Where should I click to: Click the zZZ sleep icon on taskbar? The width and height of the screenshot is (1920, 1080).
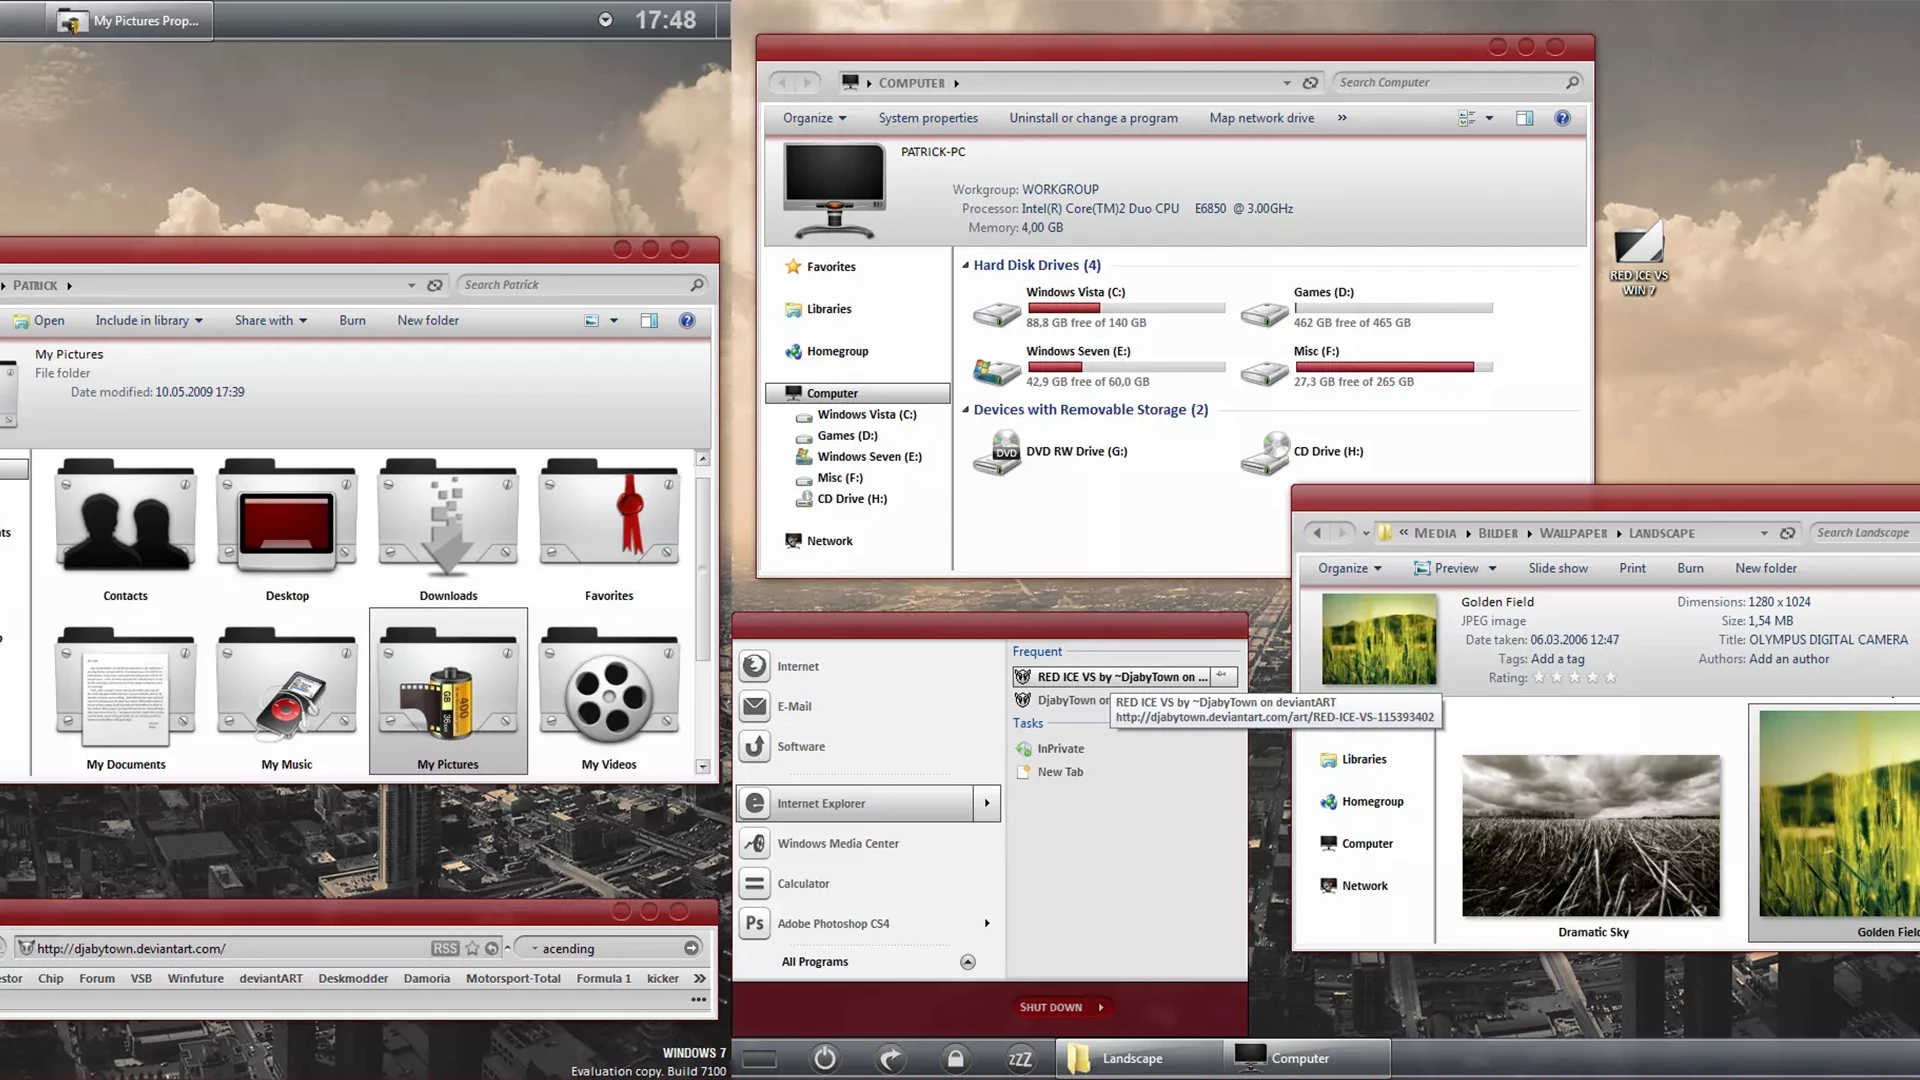[1020, 1059]
